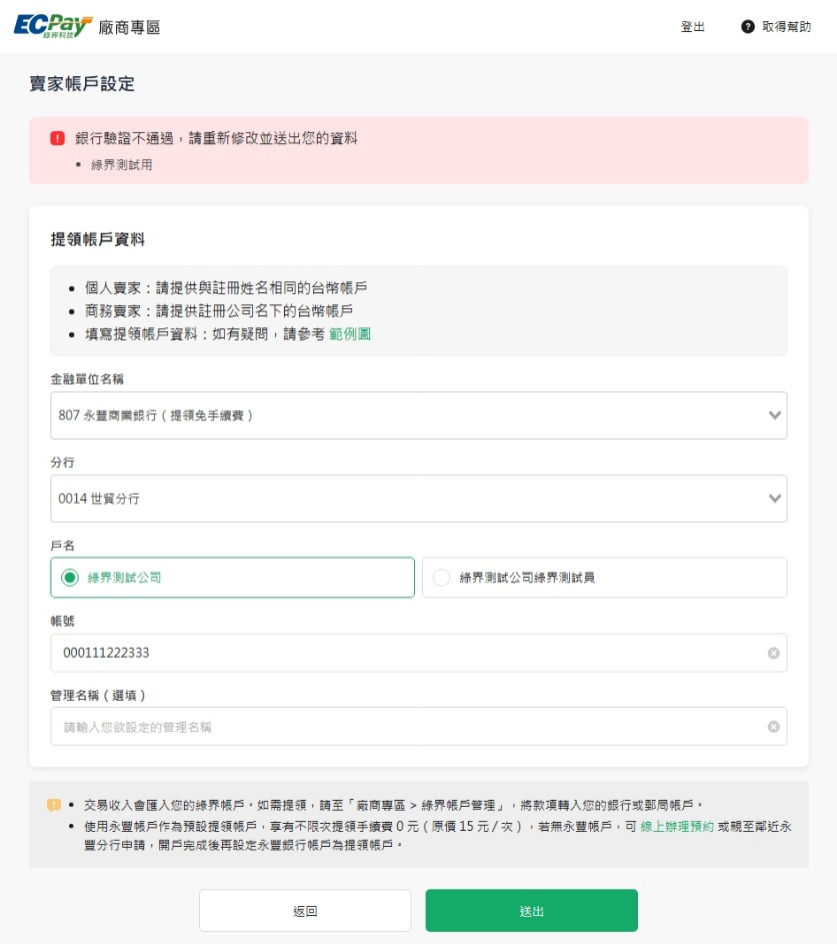The height and width of the screenshot is (944, 837).
Task: Click 登出 to log out
Action: click(692, 27)
